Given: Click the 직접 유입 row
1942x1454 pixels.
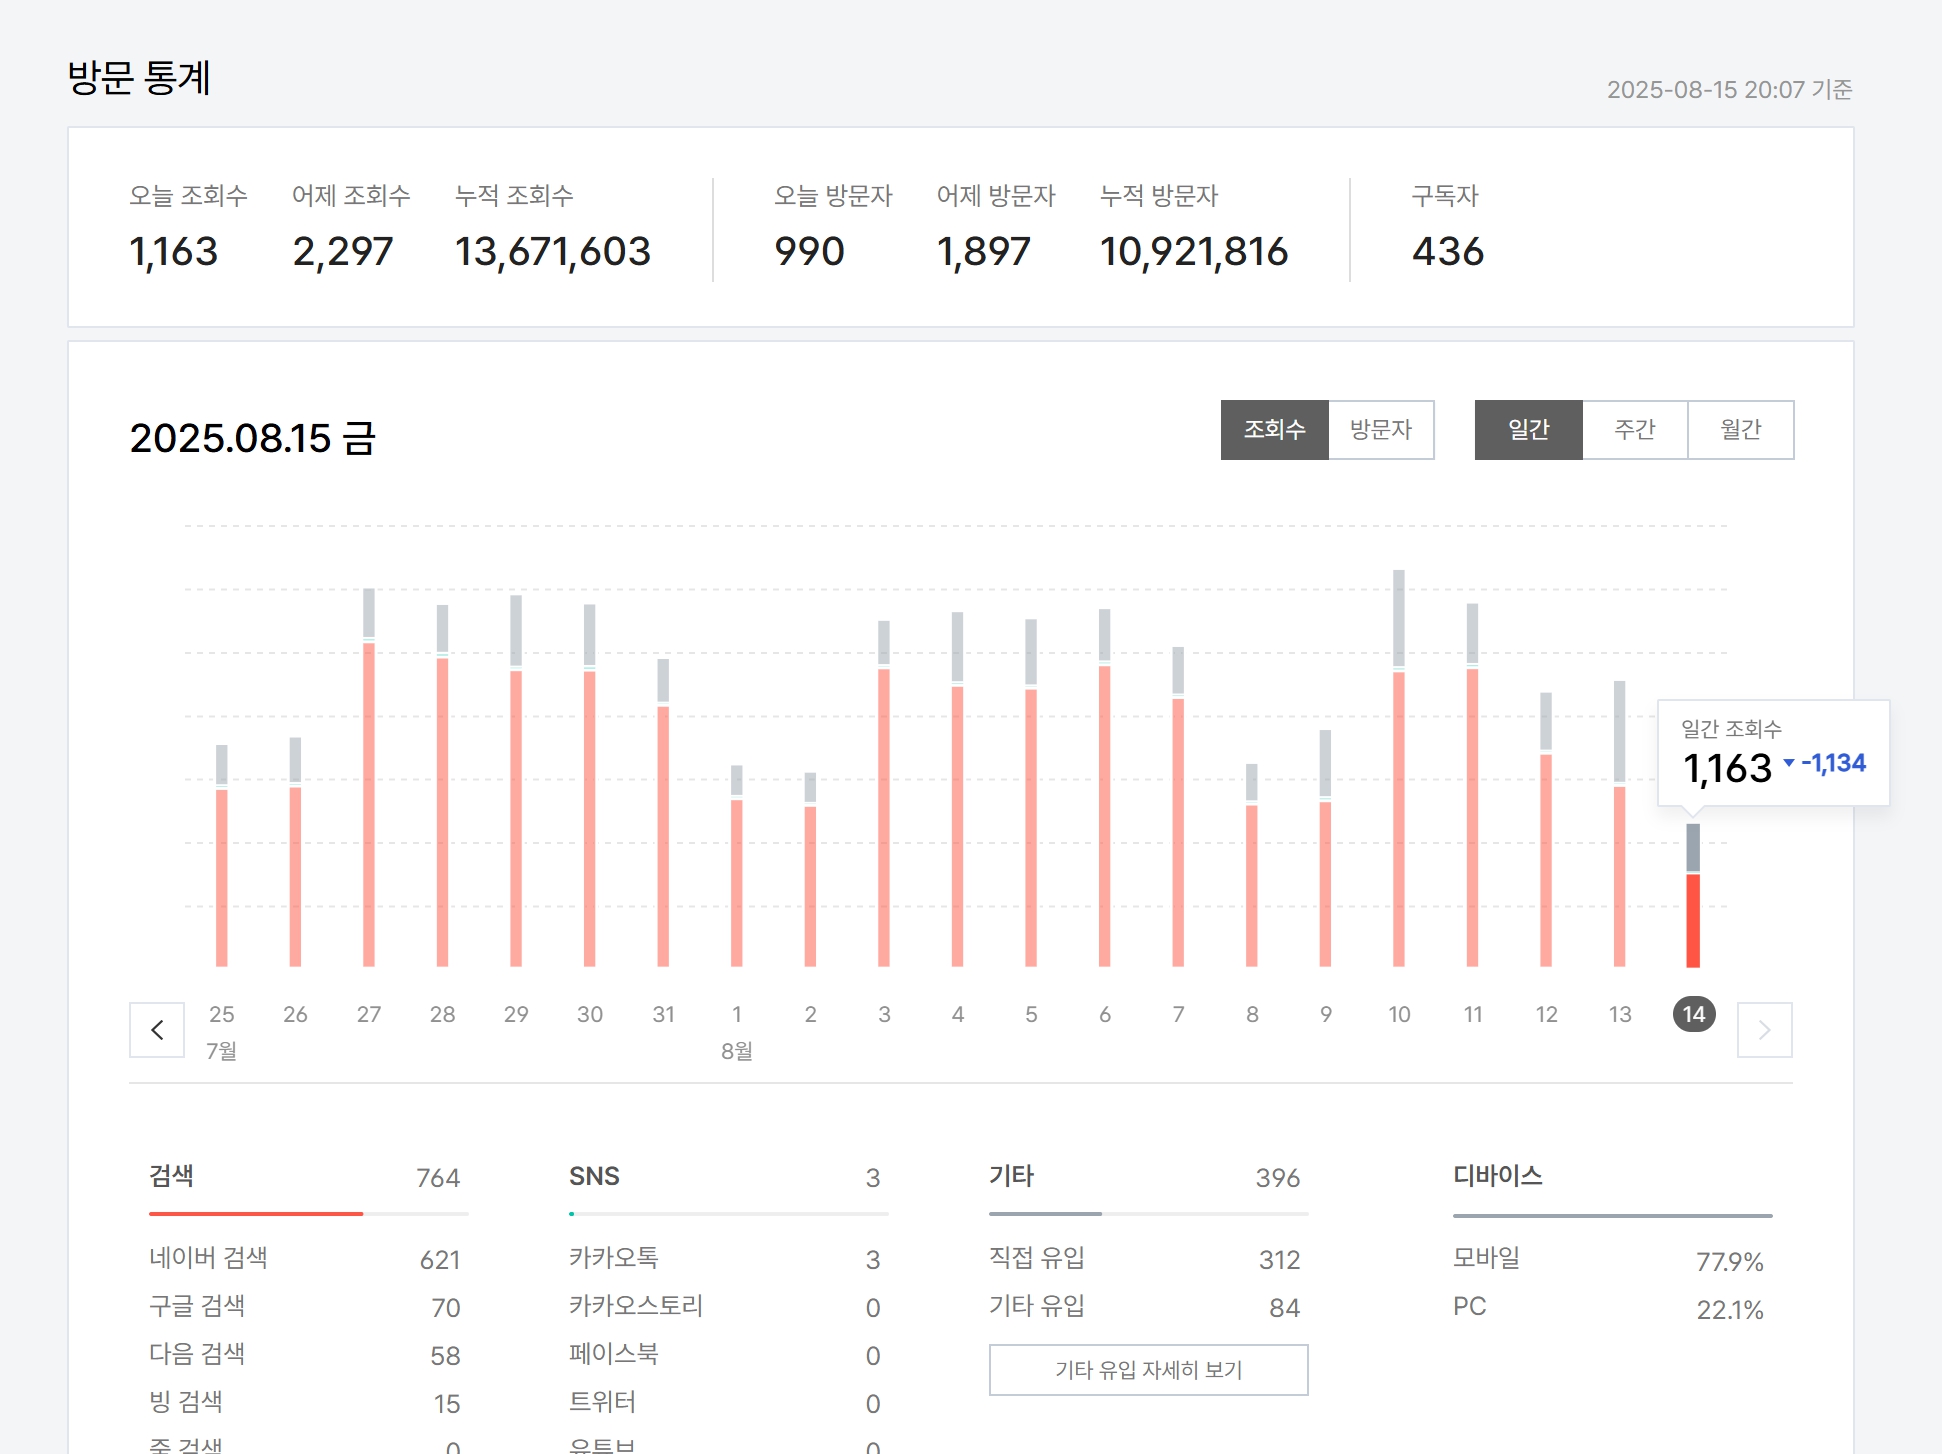Looking at the screenshot, I should click(1037, 1258).
